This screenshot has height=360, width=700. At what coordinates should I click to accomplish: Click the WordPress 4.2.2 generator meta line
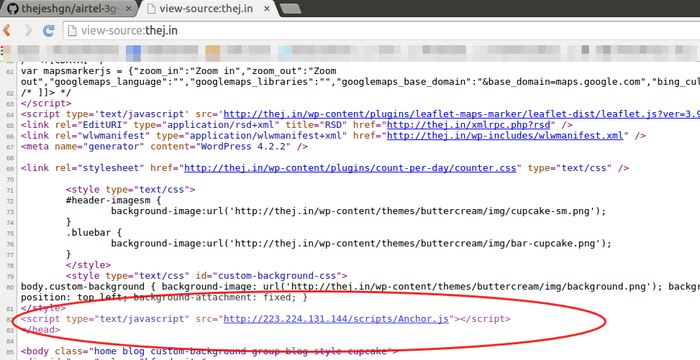tap(164, 147)
